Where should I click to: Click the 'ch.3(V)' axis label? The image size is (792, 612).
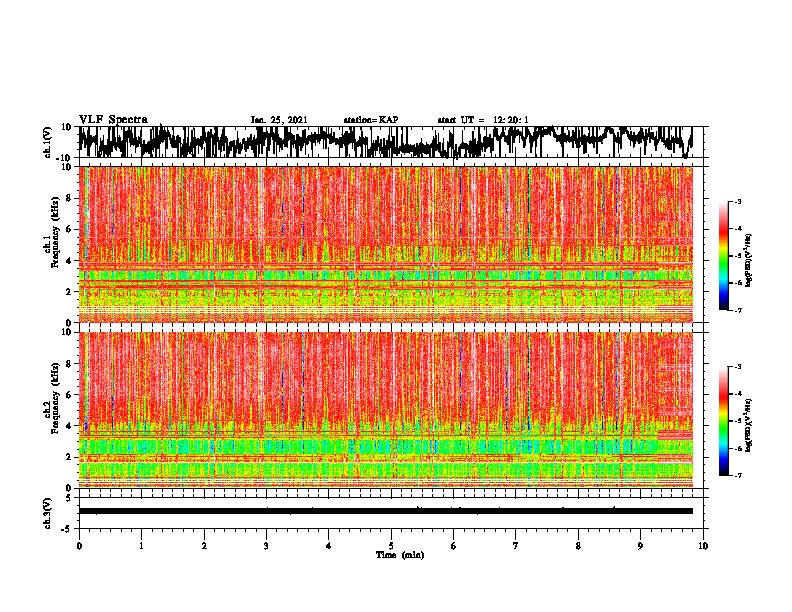pyautogui.click(x=48, y=513)
